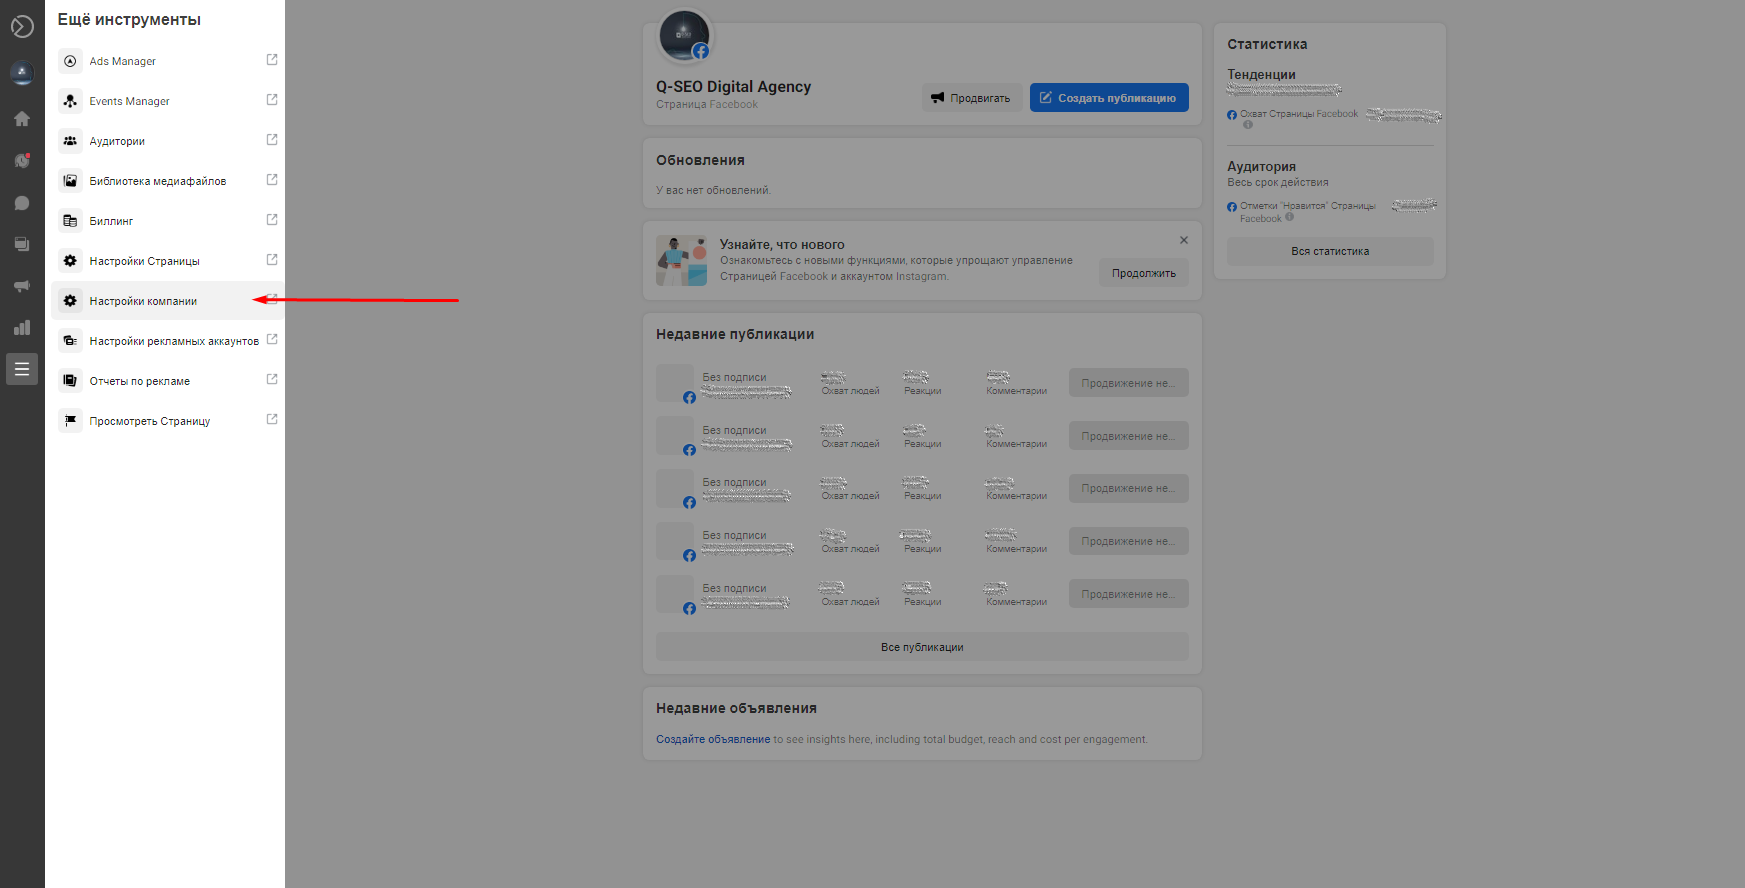Screen dimensions: 1745x888
Task: Toggle the hamburger More tools menu
Action: click(22, 369)
